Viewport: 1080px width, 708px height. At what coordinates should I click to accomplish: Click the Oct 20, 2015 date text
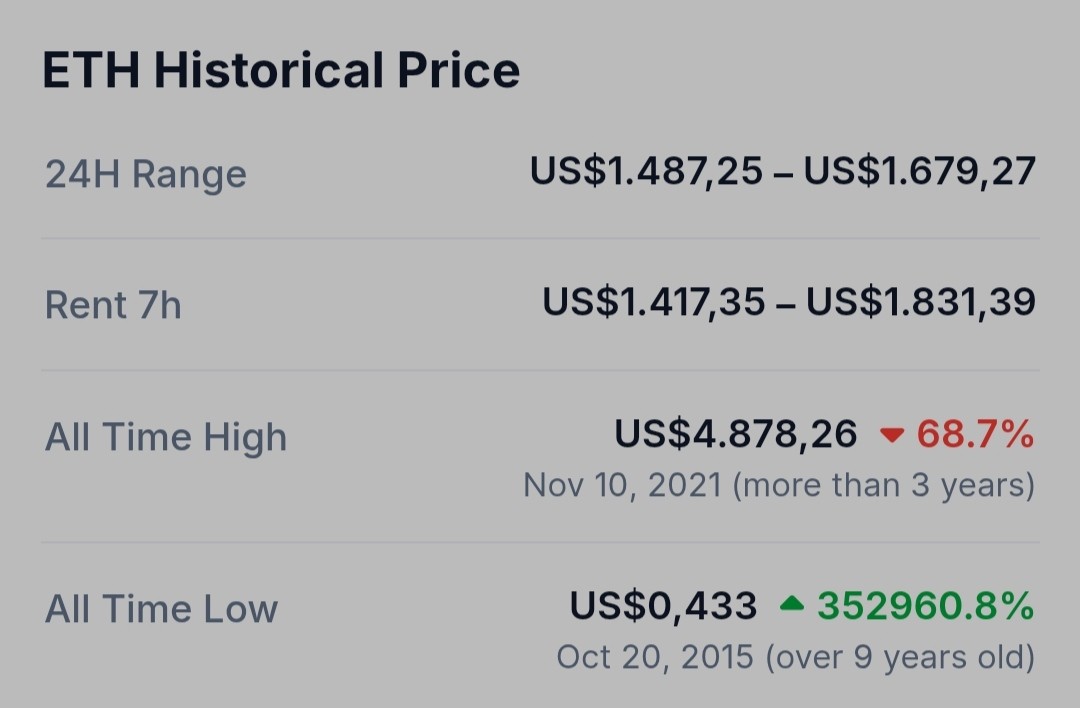655,656
